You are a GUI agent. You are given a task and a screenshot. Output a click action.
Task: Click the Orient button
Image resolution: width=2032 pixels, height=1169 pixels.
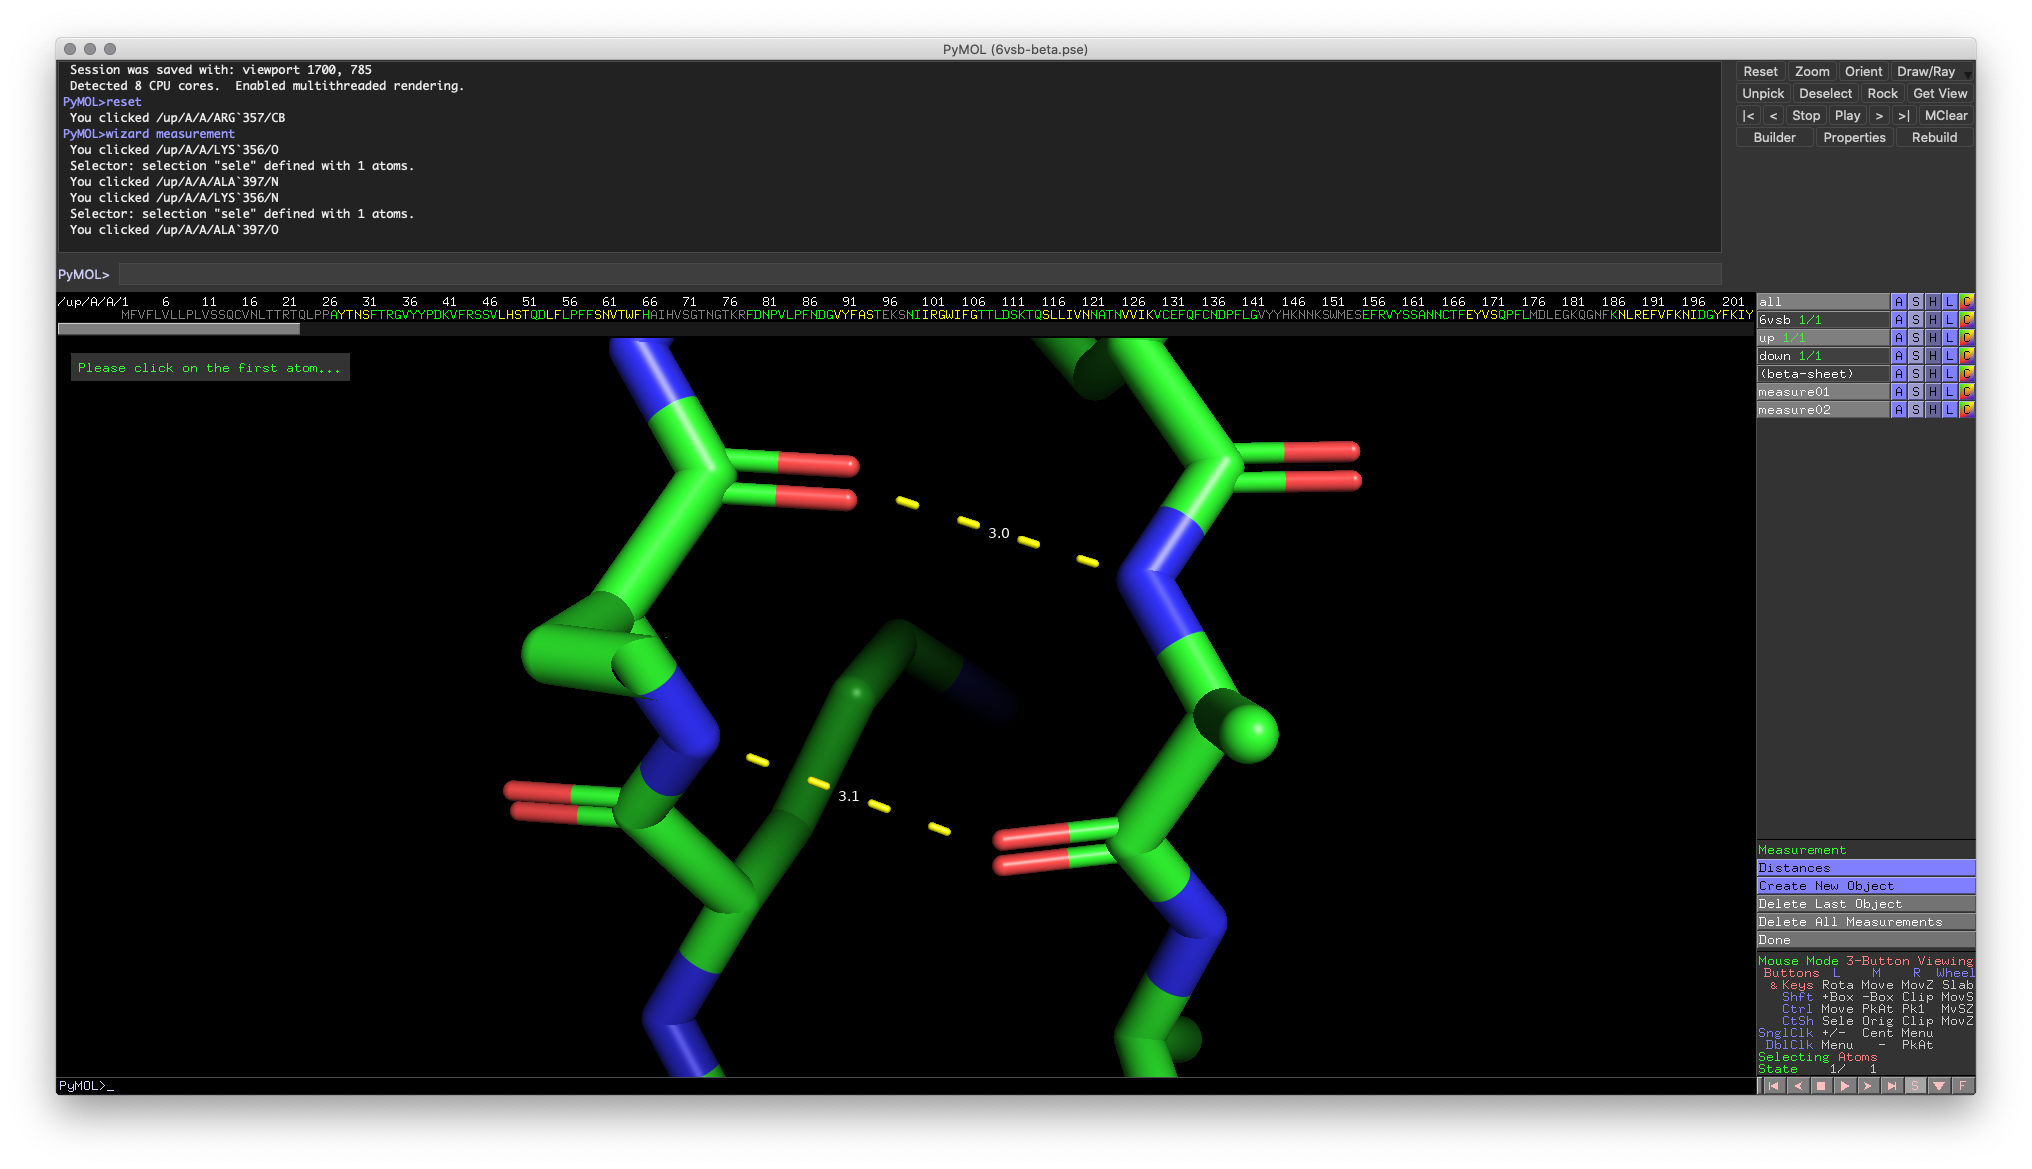1863,72
